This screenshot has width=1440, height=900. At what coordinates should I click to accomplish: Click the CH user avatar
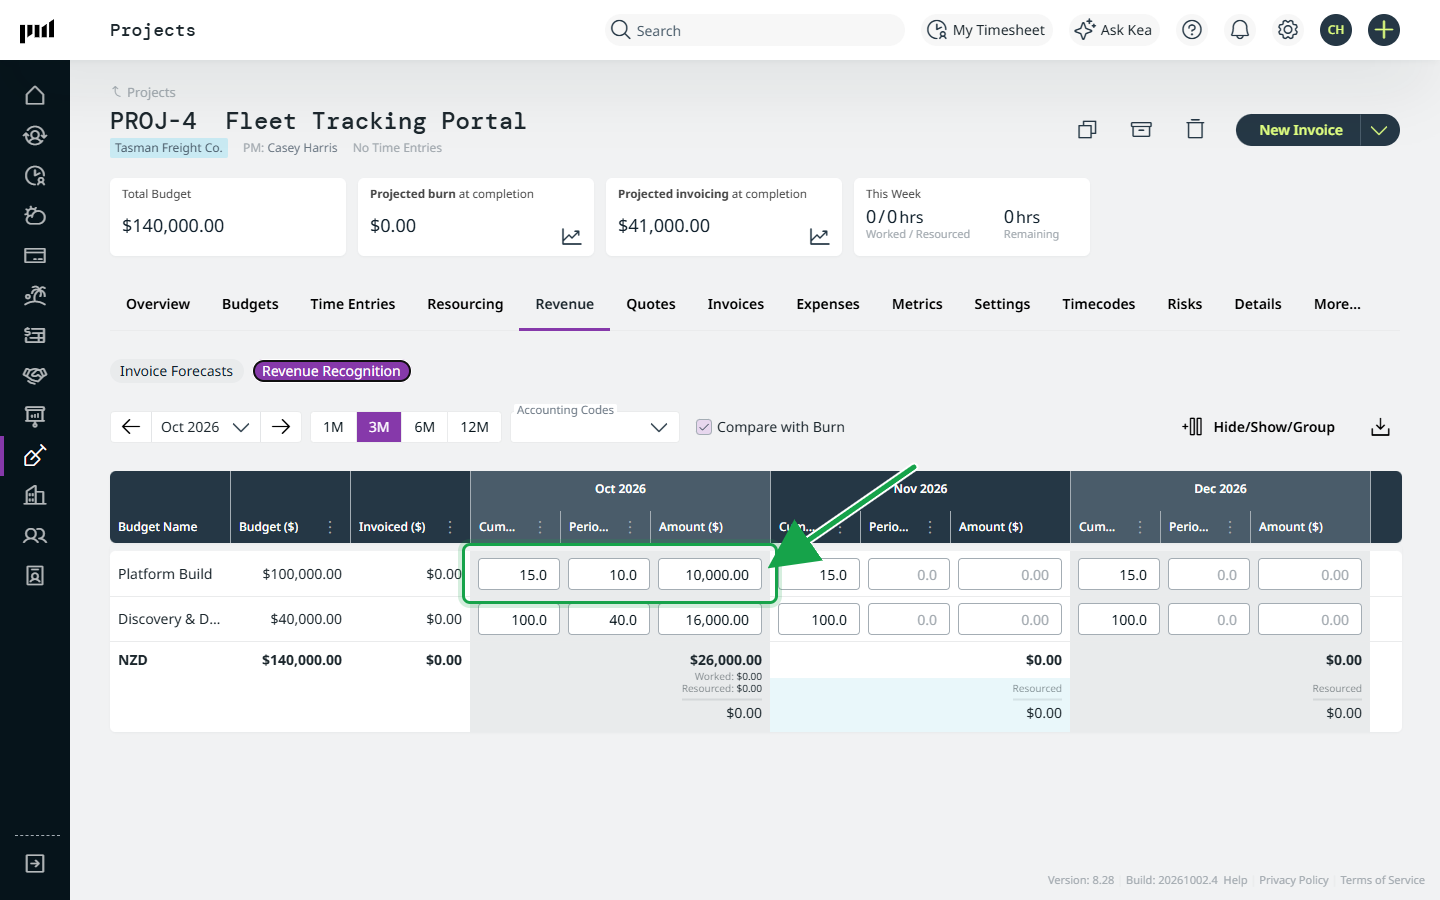[1336, 30]
